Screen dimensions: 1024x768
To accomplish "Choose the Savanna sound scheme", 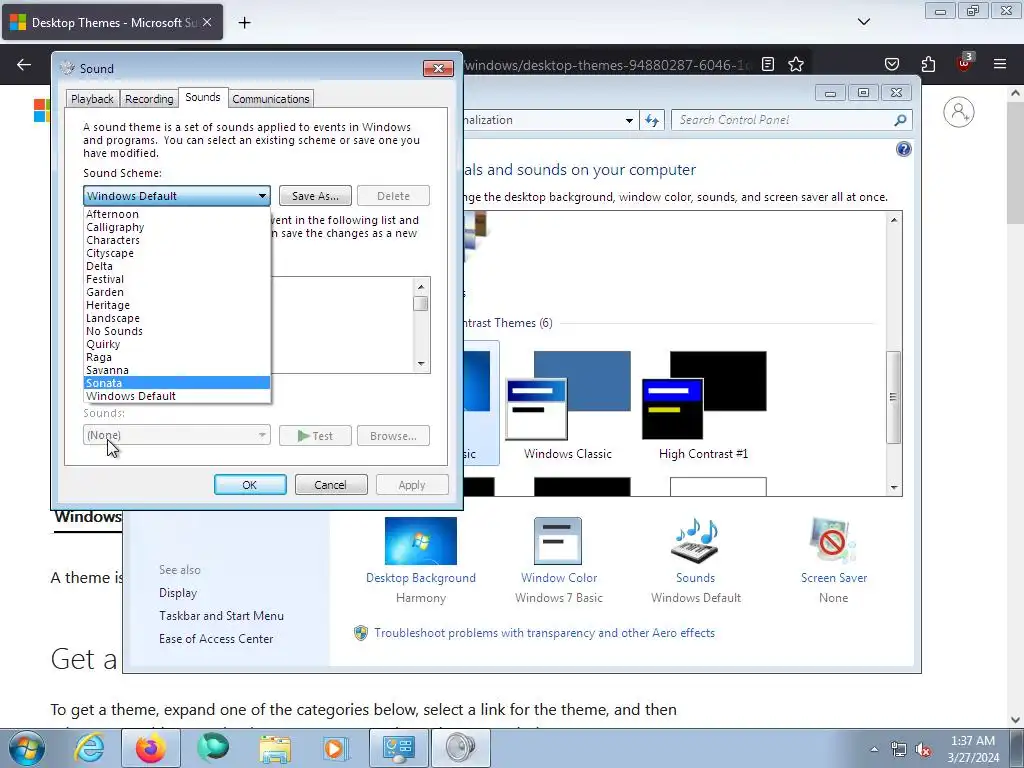I will coord(177,370).
